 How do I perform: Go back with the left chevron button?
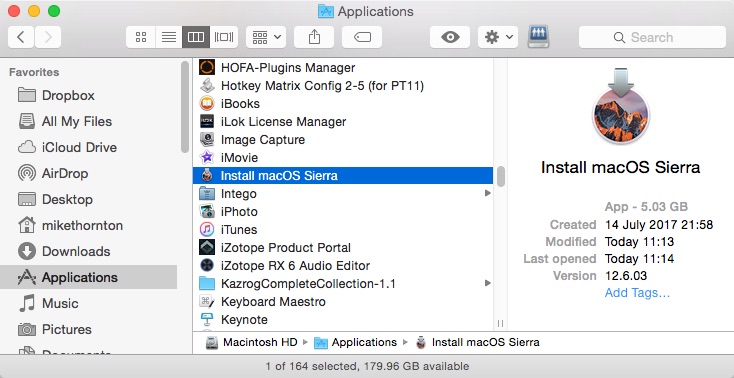pos(21,37)
